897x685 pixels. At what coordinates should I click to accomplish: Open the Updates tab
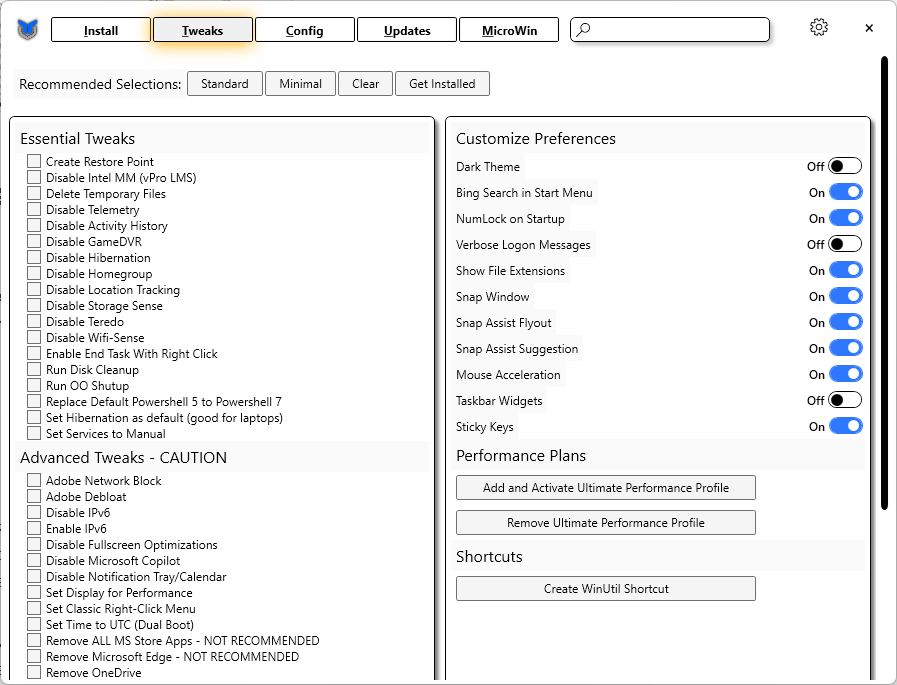pos(407,30)
